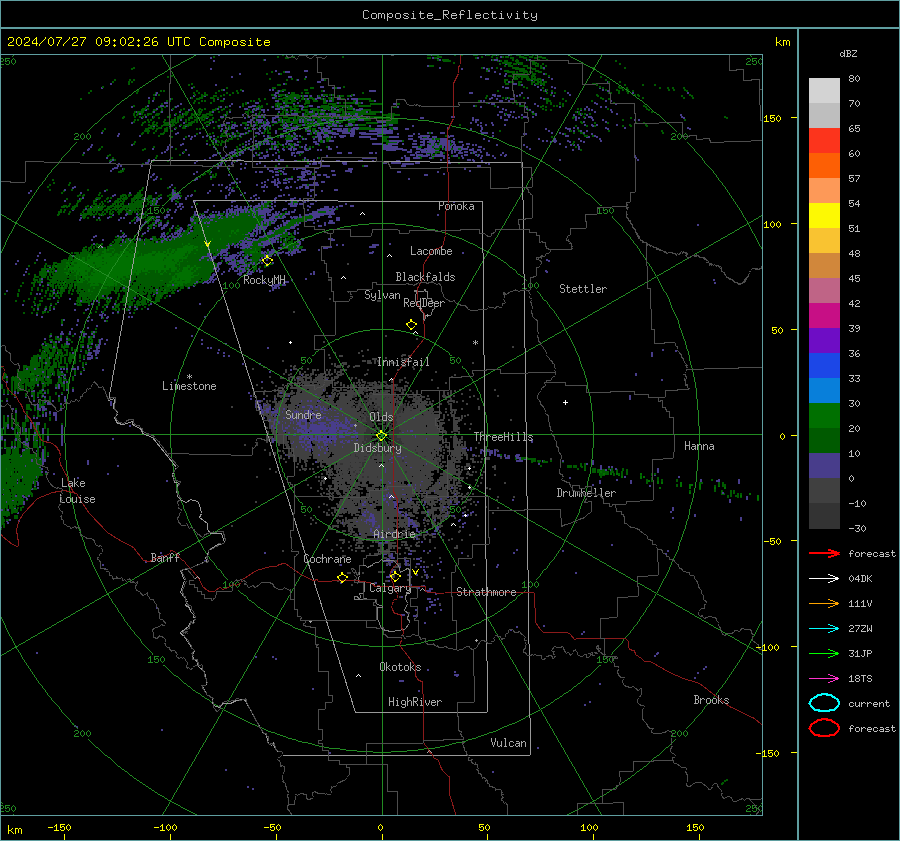The width and height of the screenshot is (900, 841).
Task: Click the yellow radar-center diamond between Olds and Didsbury
Action: click(x=382, y=436)
